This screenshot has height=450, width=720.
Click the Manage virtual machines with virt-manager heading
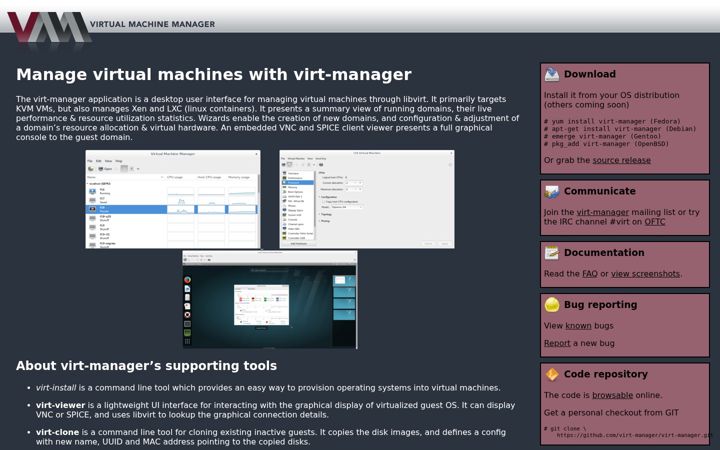(x=214, y=74)
